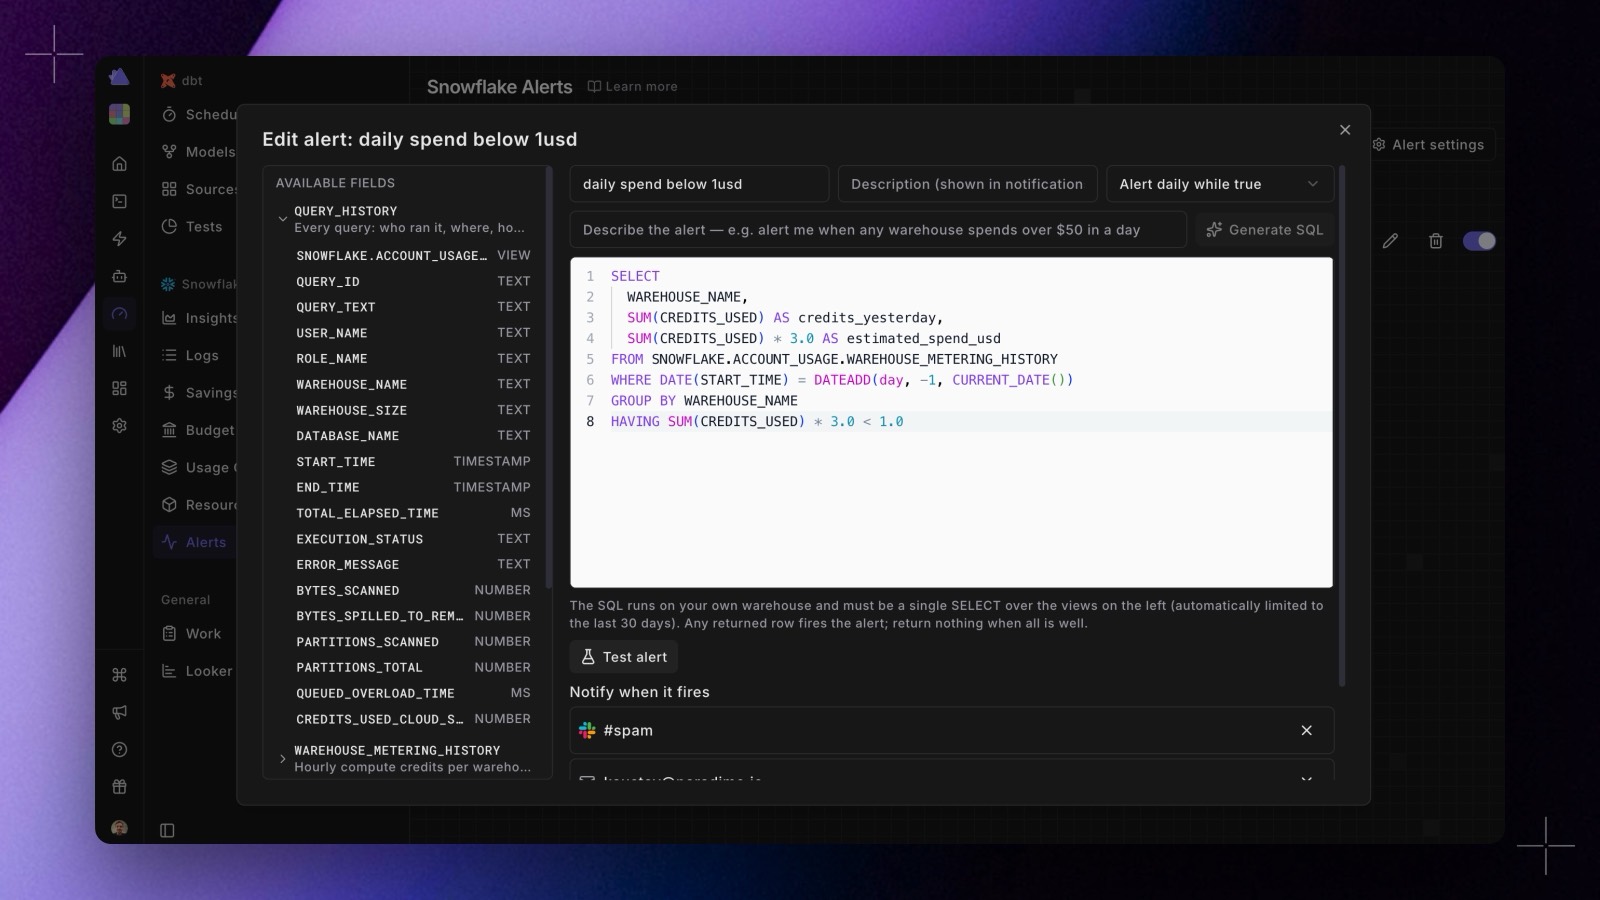The image size is (1600, 900).
Task: Select the BYTES_SCANNED field row
Action: [x=413, y=591]
